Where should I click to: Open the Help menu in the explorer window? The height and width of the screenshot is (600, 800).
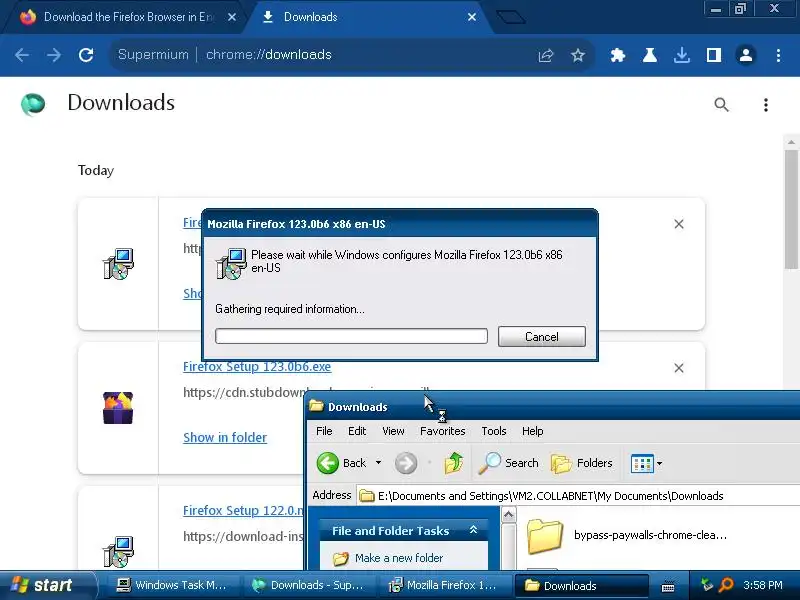(532, 431)
